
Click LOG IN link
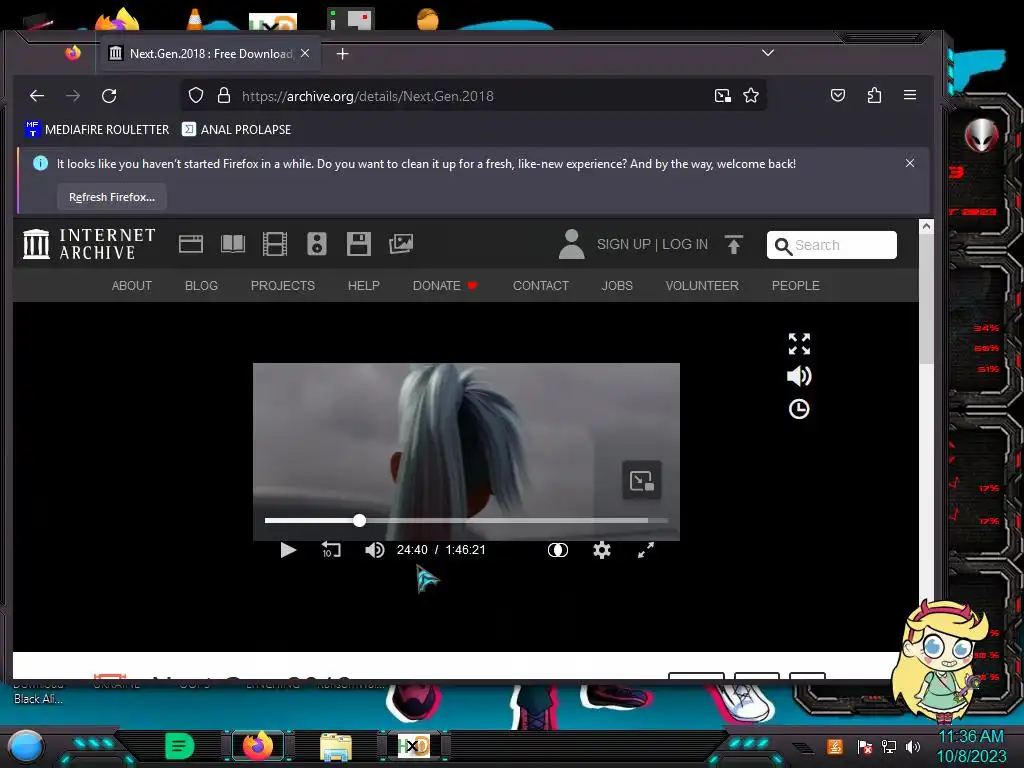coord(685,244)
